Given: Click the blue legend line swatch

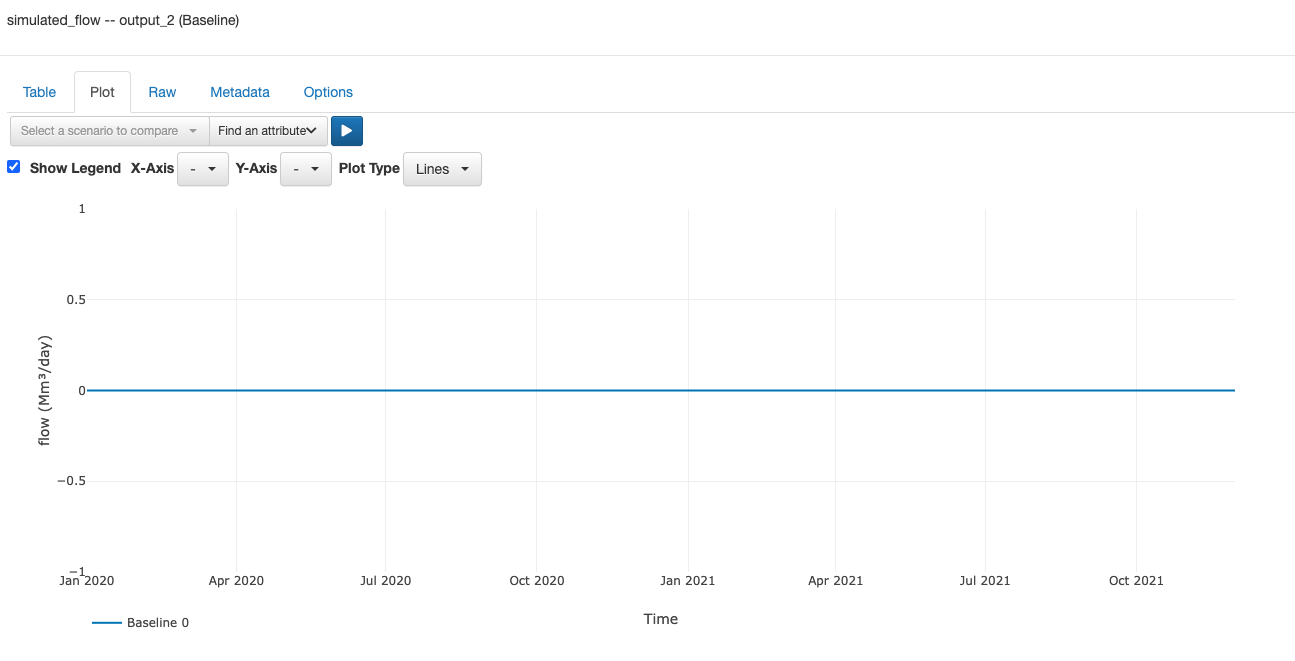Looking at the screenshot, I should (106, 623).
